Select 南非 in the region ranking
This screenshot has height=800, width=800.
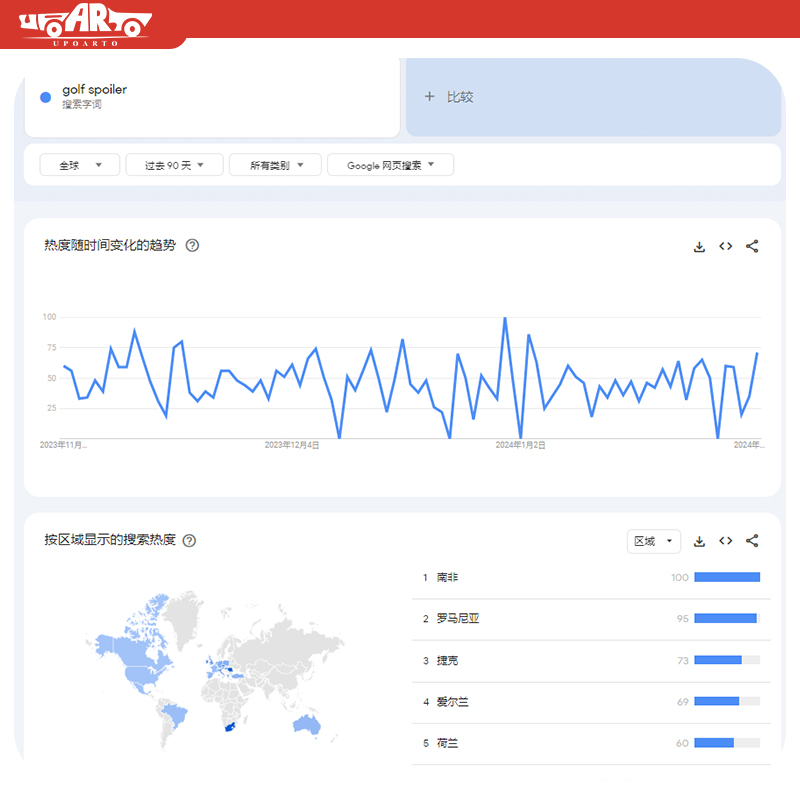pos(591,578)
